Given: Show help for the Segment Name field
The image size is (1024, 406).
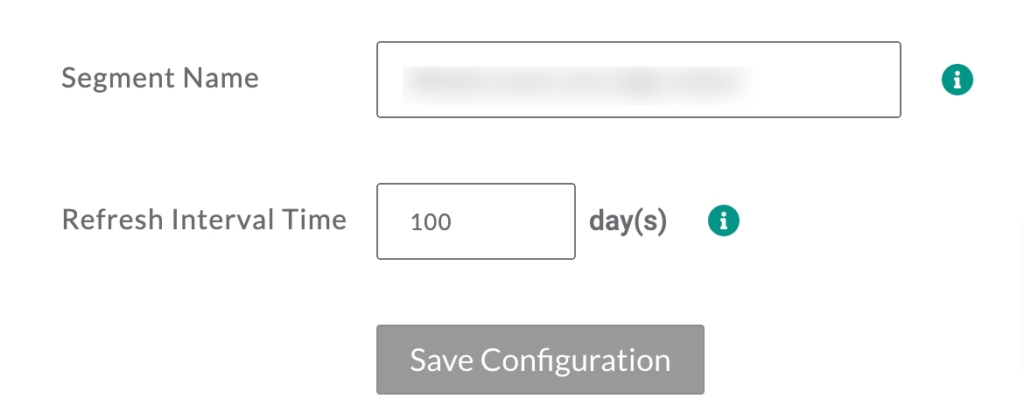Looking at the screenshot, I should 957,80.
